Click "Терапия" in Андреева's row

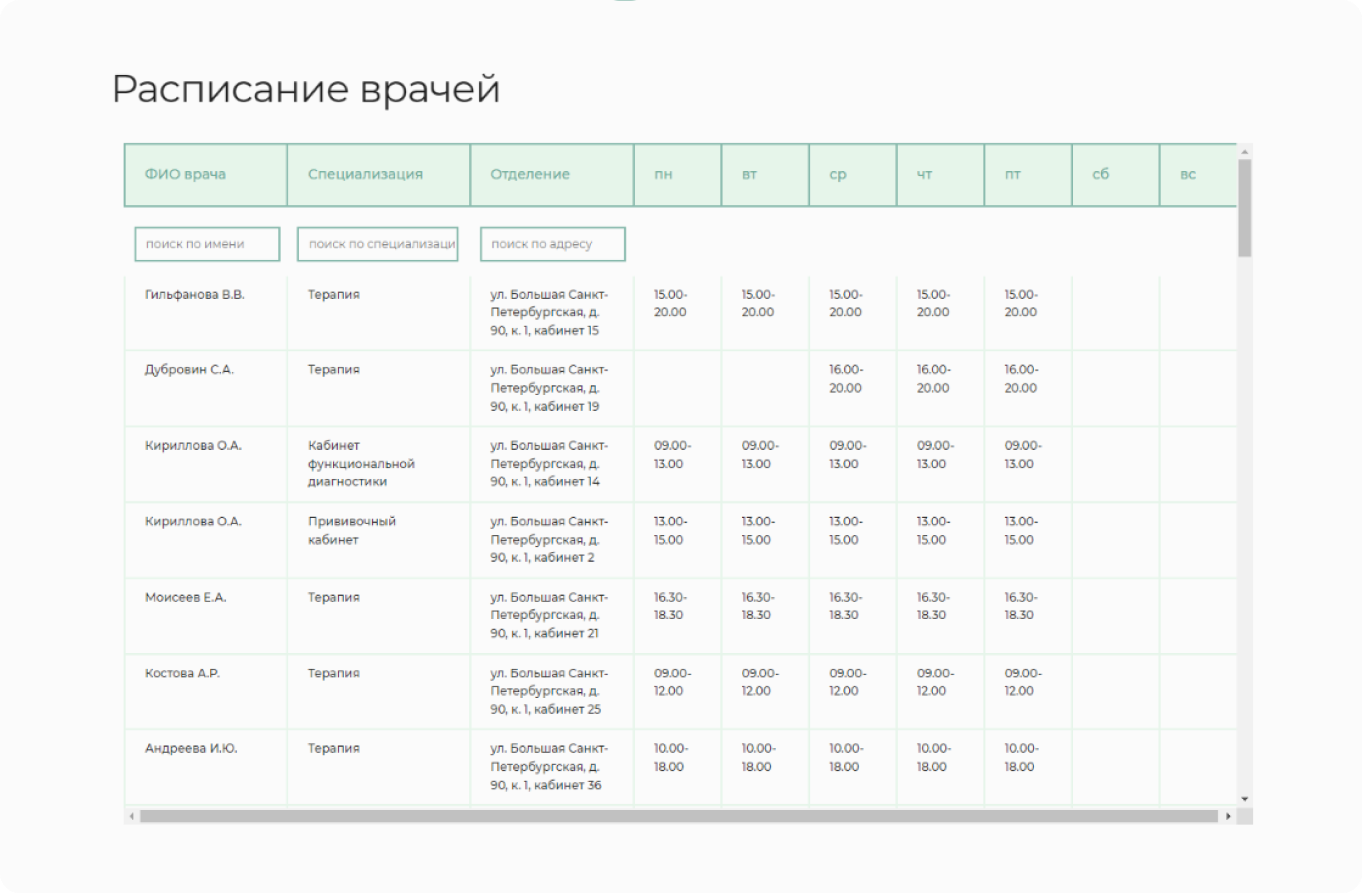pyautogui.click(x=334, y=749)
